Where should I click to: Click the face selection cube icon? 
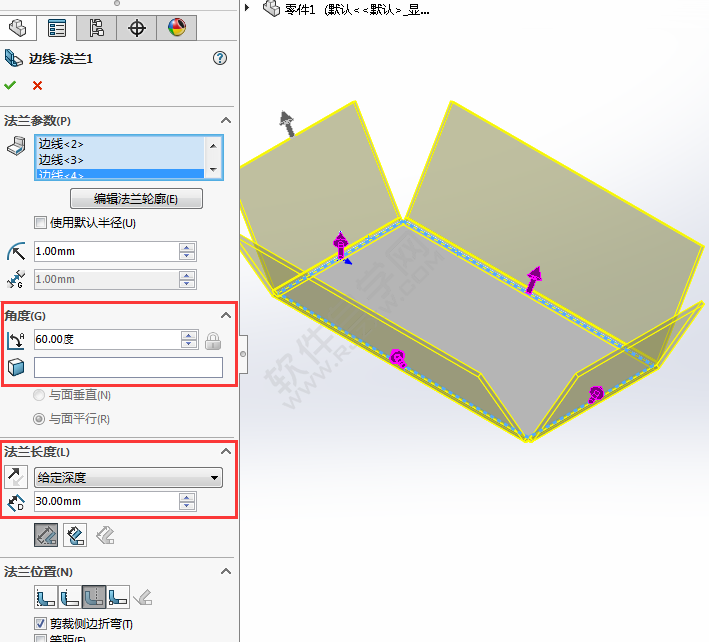16,367
